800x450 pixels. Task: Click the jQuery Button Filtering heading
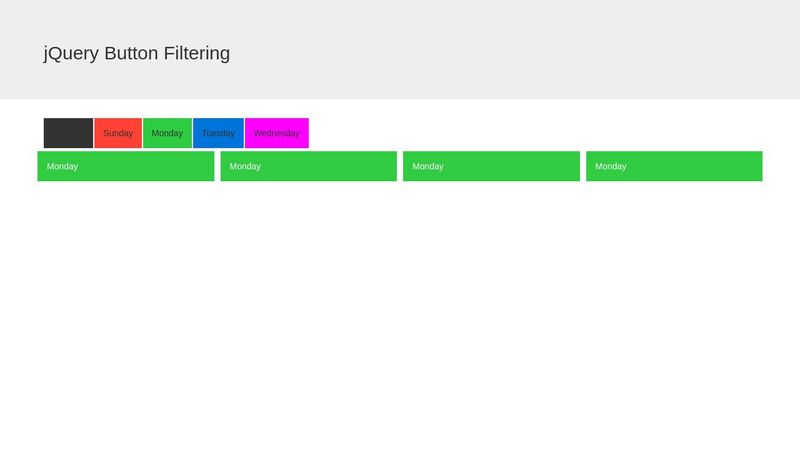point(137,53)
